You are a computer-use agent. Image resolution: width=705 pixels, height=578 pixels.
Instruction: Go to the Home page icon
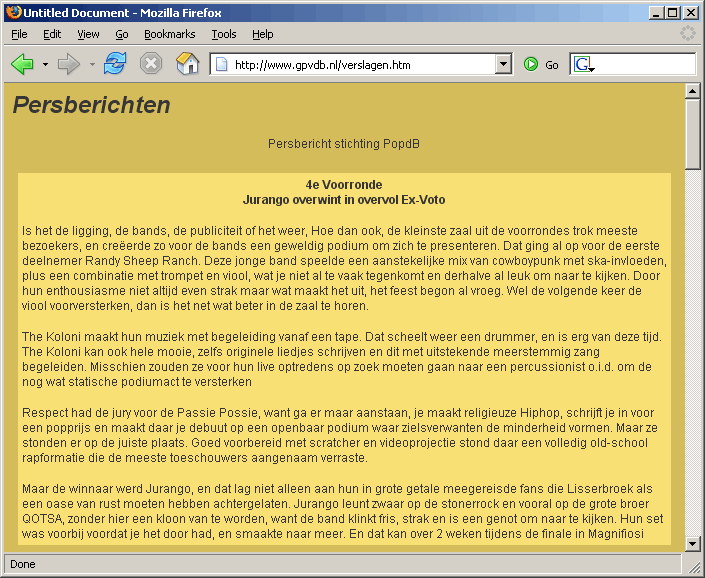187,63
